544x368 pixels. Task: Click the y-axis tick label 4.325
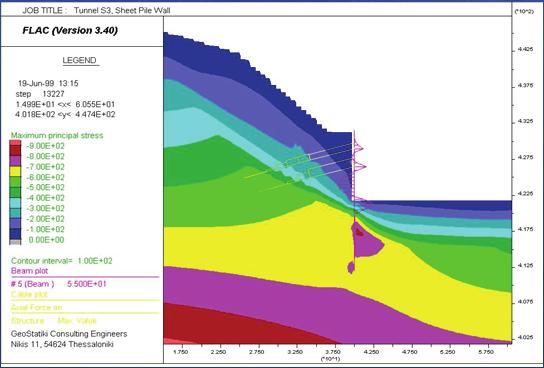coord(525,121)
